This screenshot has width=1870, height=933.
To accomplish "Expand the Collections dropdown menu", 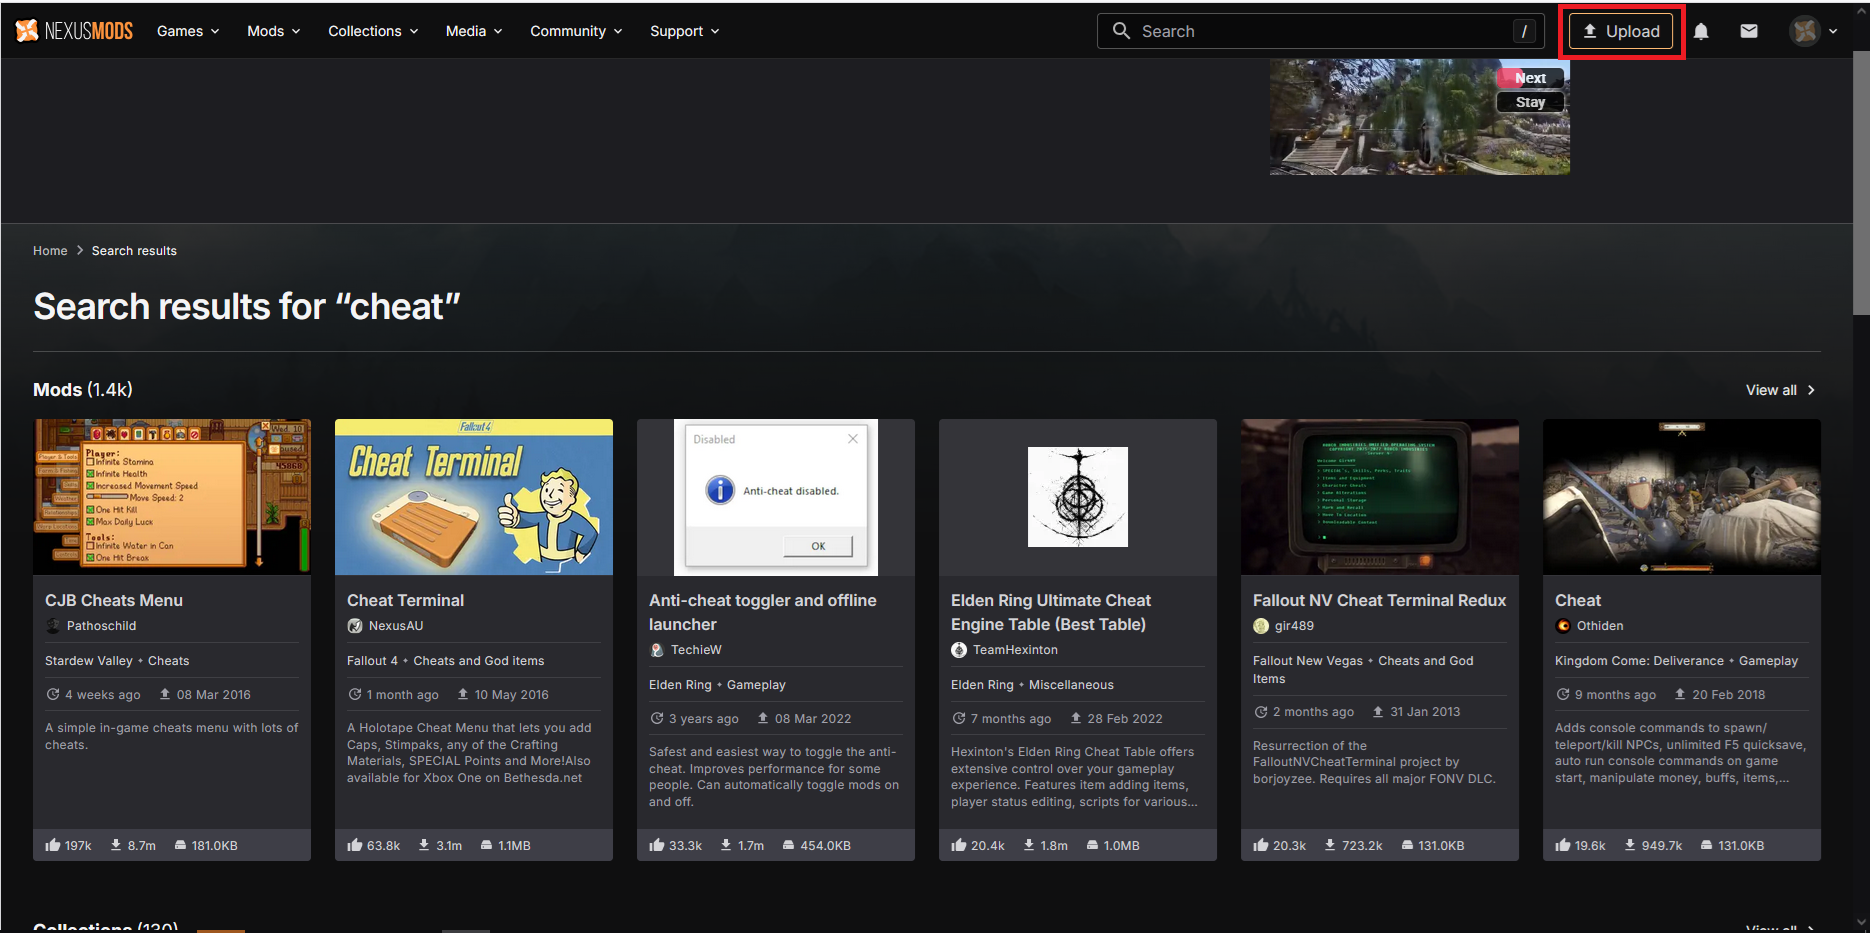I will (x=373, y=31).
